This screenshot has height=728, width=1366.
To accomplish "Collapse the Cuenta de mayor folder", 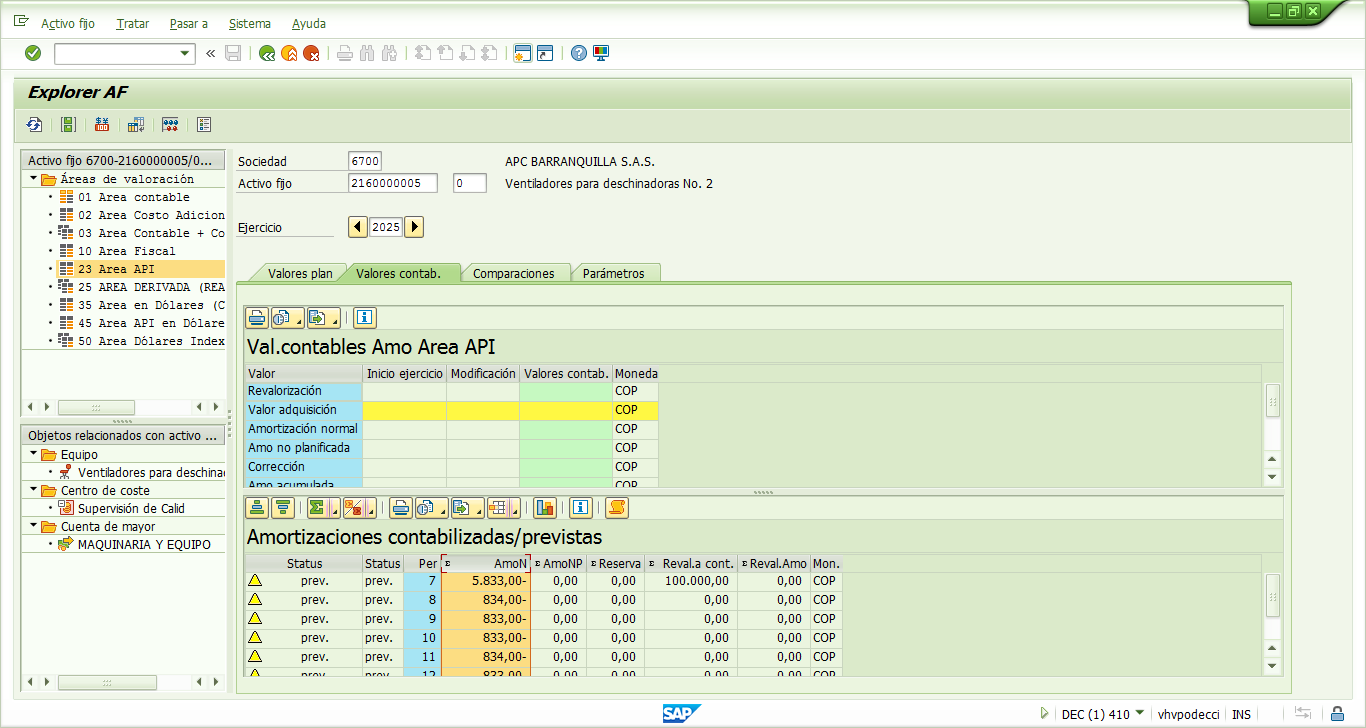I will (33, 527).
